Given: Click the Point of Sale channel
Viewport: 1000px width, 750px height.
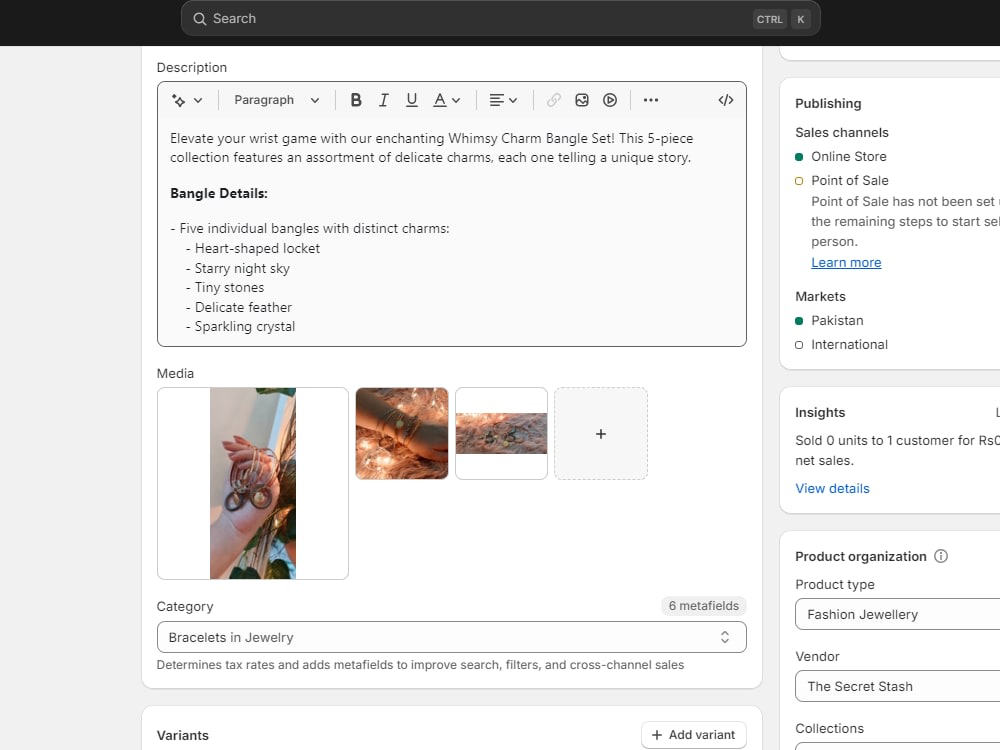Looking at the screenshot, I should click(849, 180).
